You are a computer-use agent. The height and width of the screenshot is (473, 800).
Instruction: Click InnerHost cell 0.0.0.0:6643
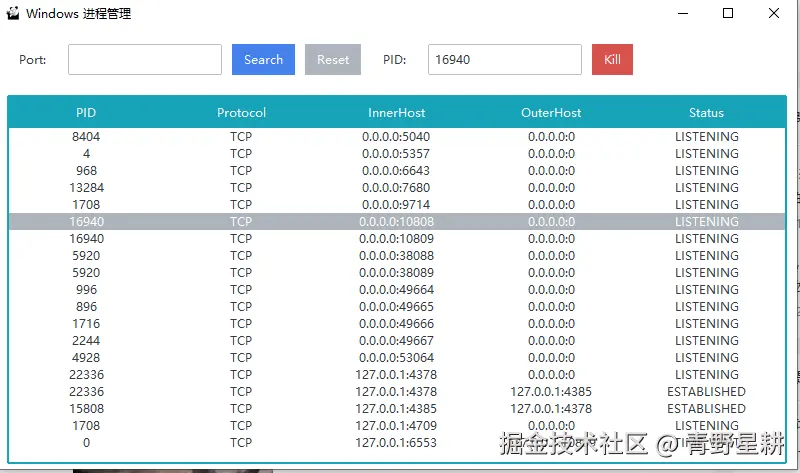tap(396, 170)
